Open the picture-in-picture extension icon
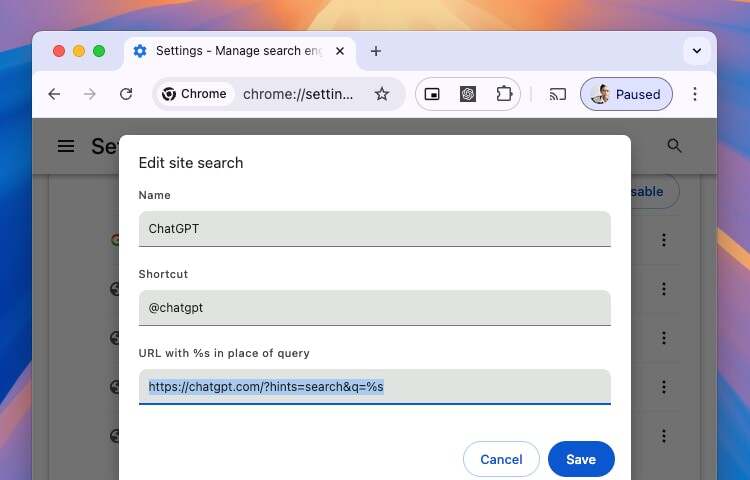The width and height of the screenshot is (750, 480). (x=432, y=94)
